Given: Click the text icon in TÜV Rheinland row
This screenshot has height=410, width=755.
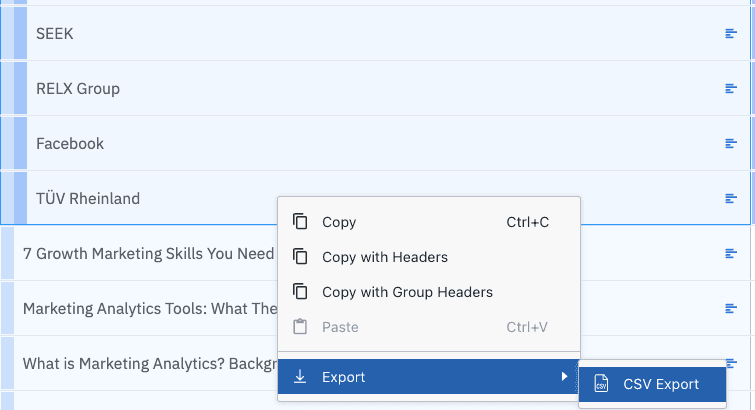Looking at the screenshot, I should click(731, 199).
